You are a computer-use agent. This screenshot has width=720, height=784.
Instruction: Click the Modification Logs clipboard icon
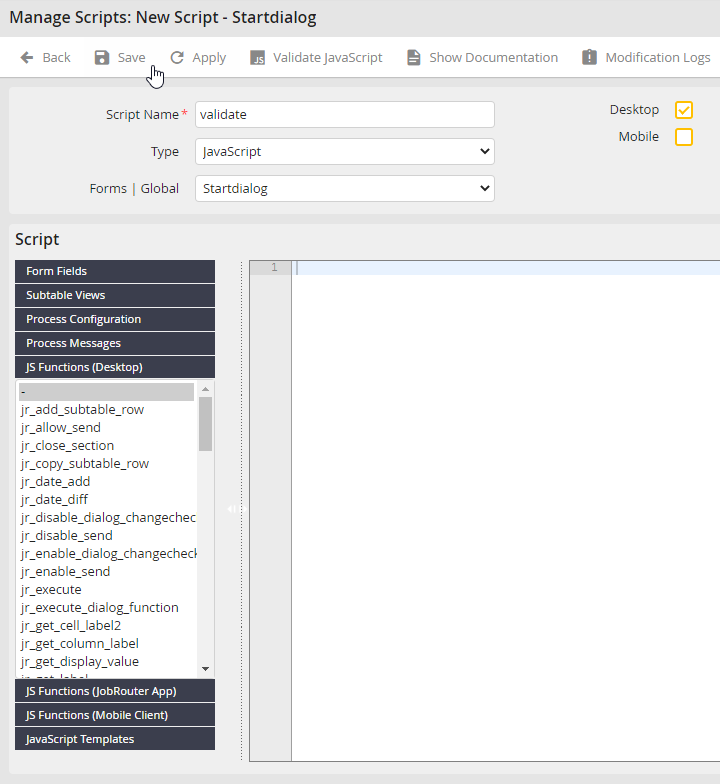[590, 57]
